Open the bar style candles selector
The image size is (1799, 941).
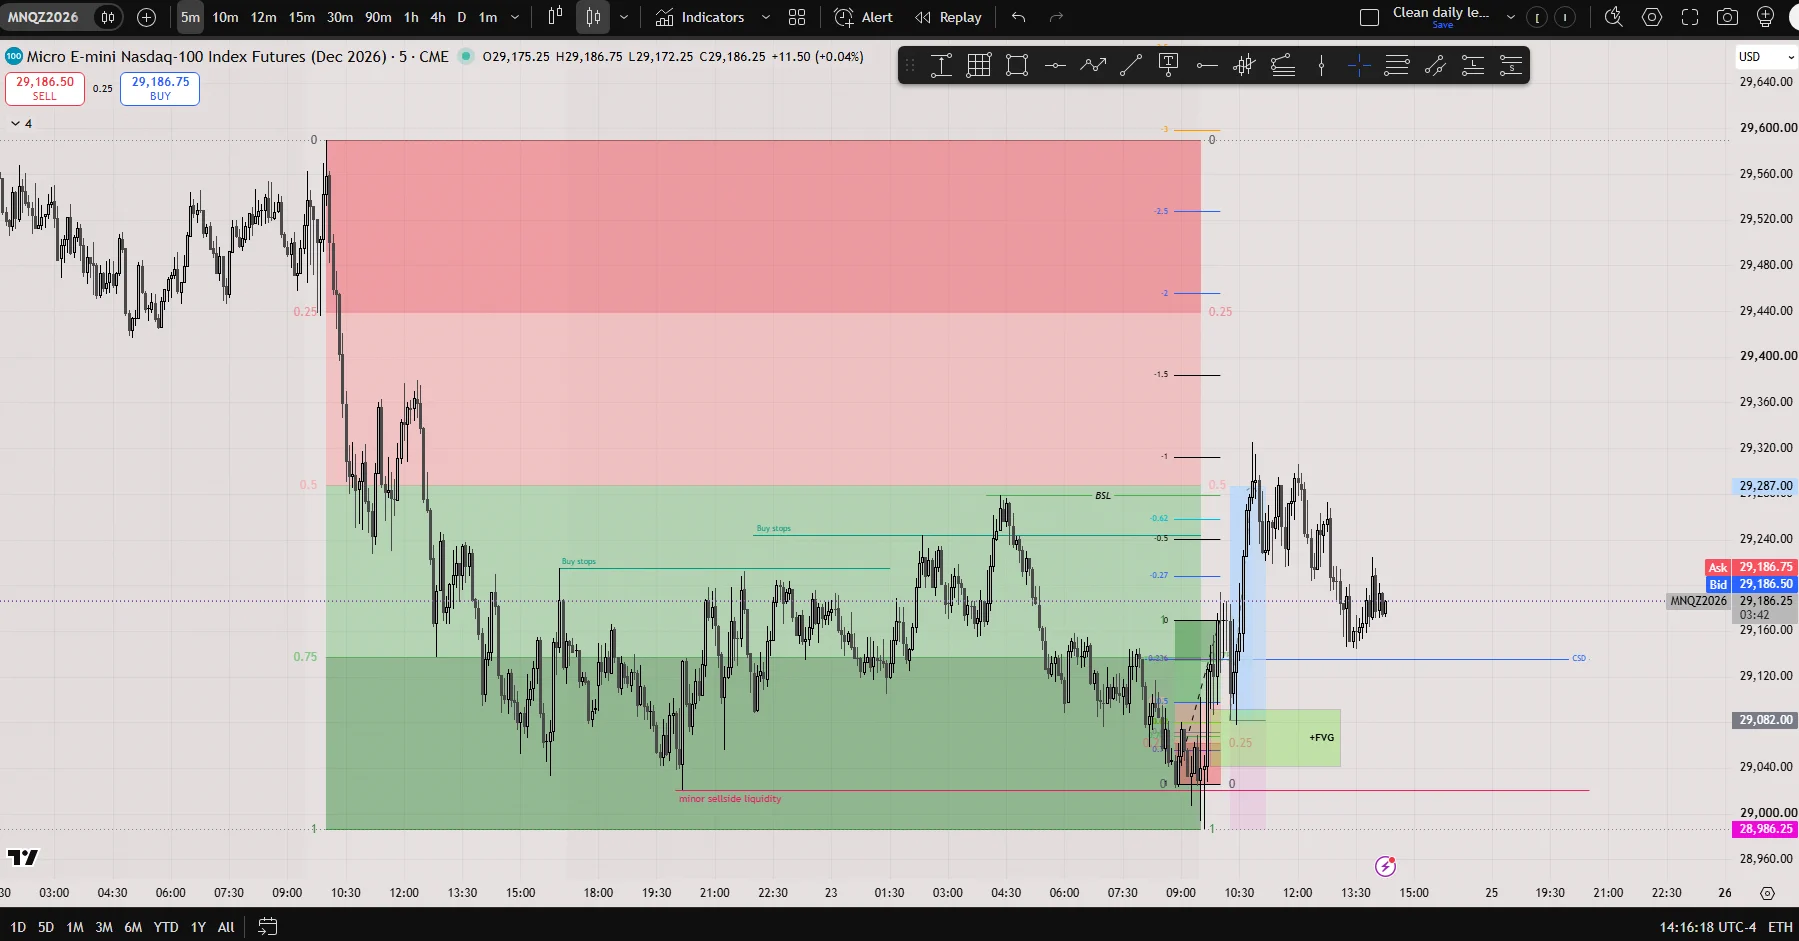pyautogui.click(x=555, y=17)
